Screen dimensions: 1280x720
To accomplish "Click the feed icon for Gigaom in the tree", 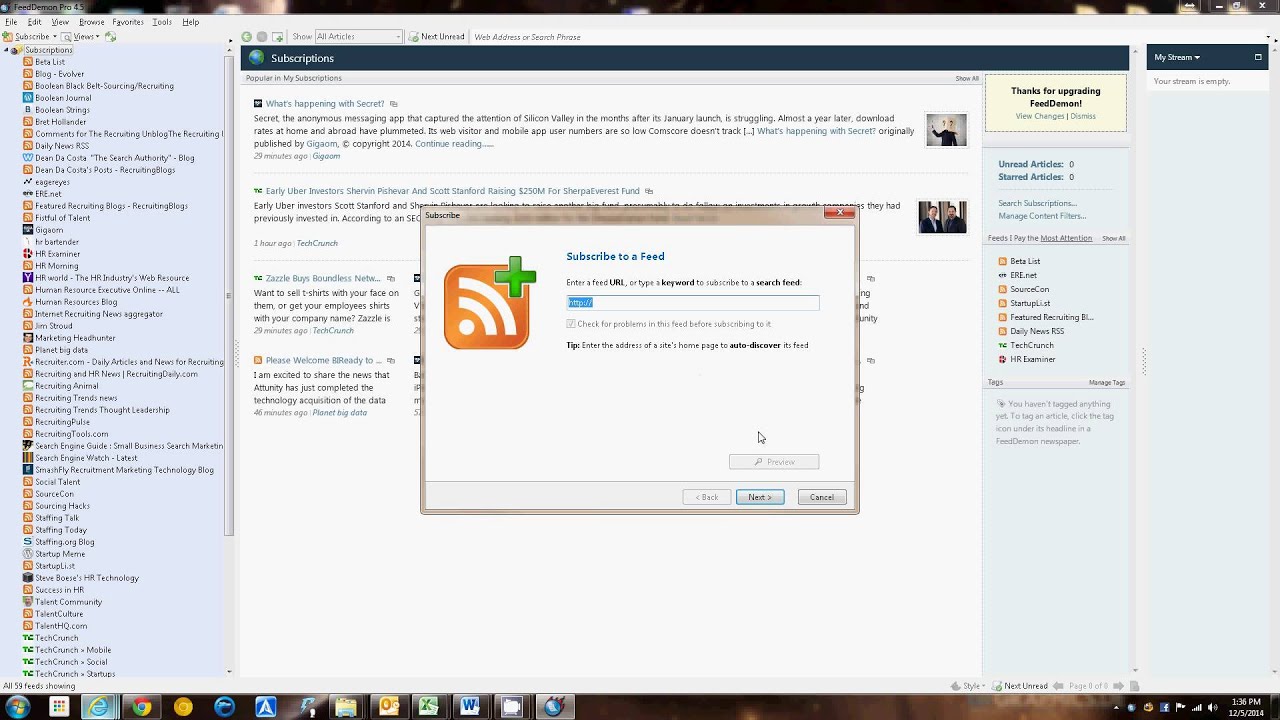I will point(28,230).
